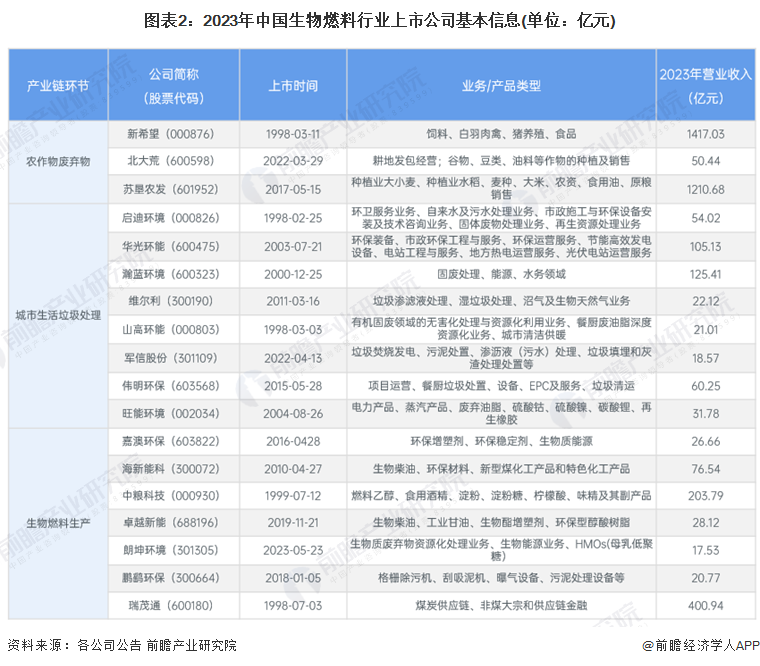Click revenue value 203.79
This screenshot has width=760, height=666.
706,496
